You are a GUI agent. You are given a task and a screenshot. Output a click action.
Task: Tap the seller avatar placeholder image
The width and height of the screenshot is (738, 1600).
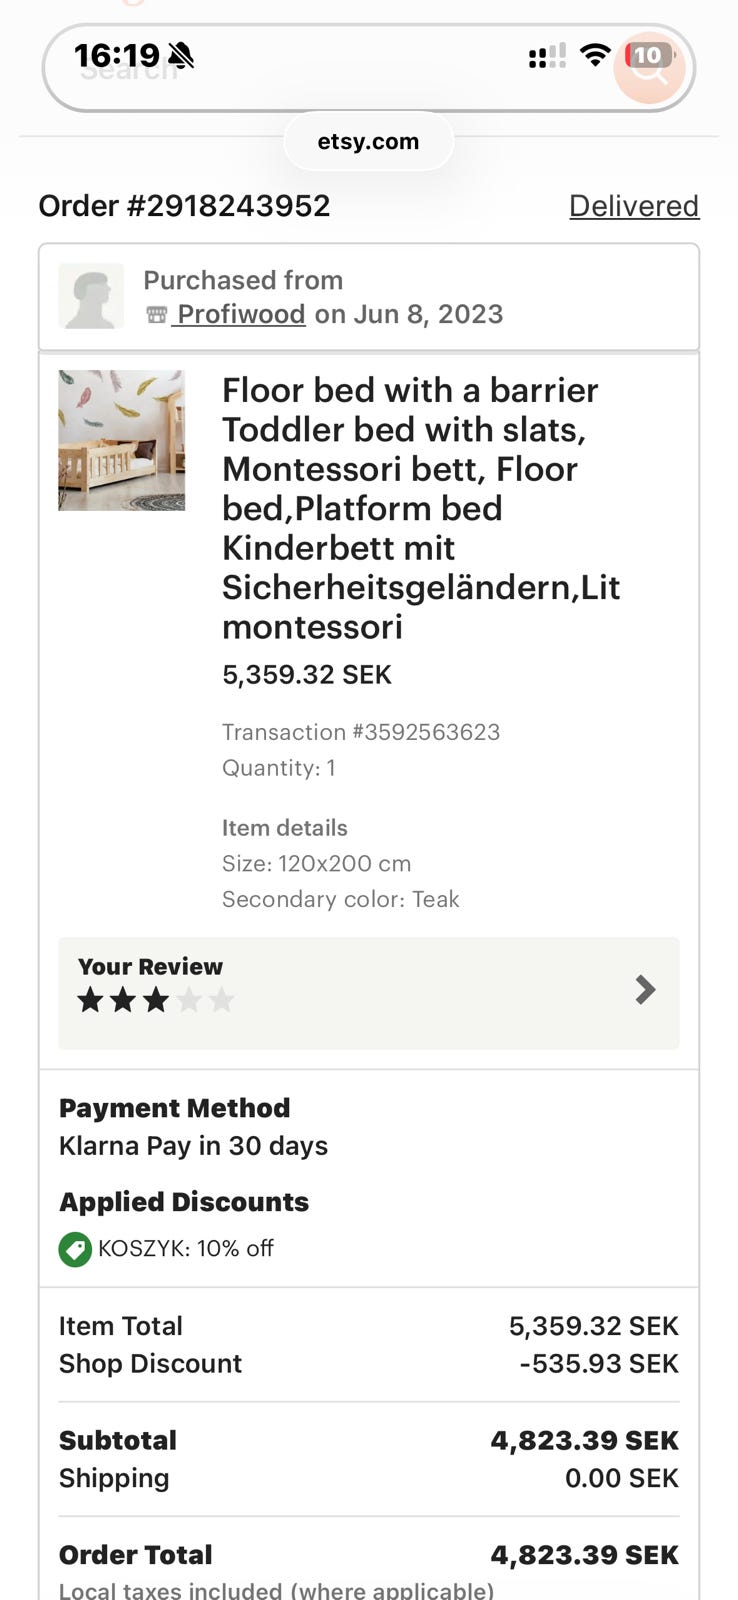pos(91,297)
